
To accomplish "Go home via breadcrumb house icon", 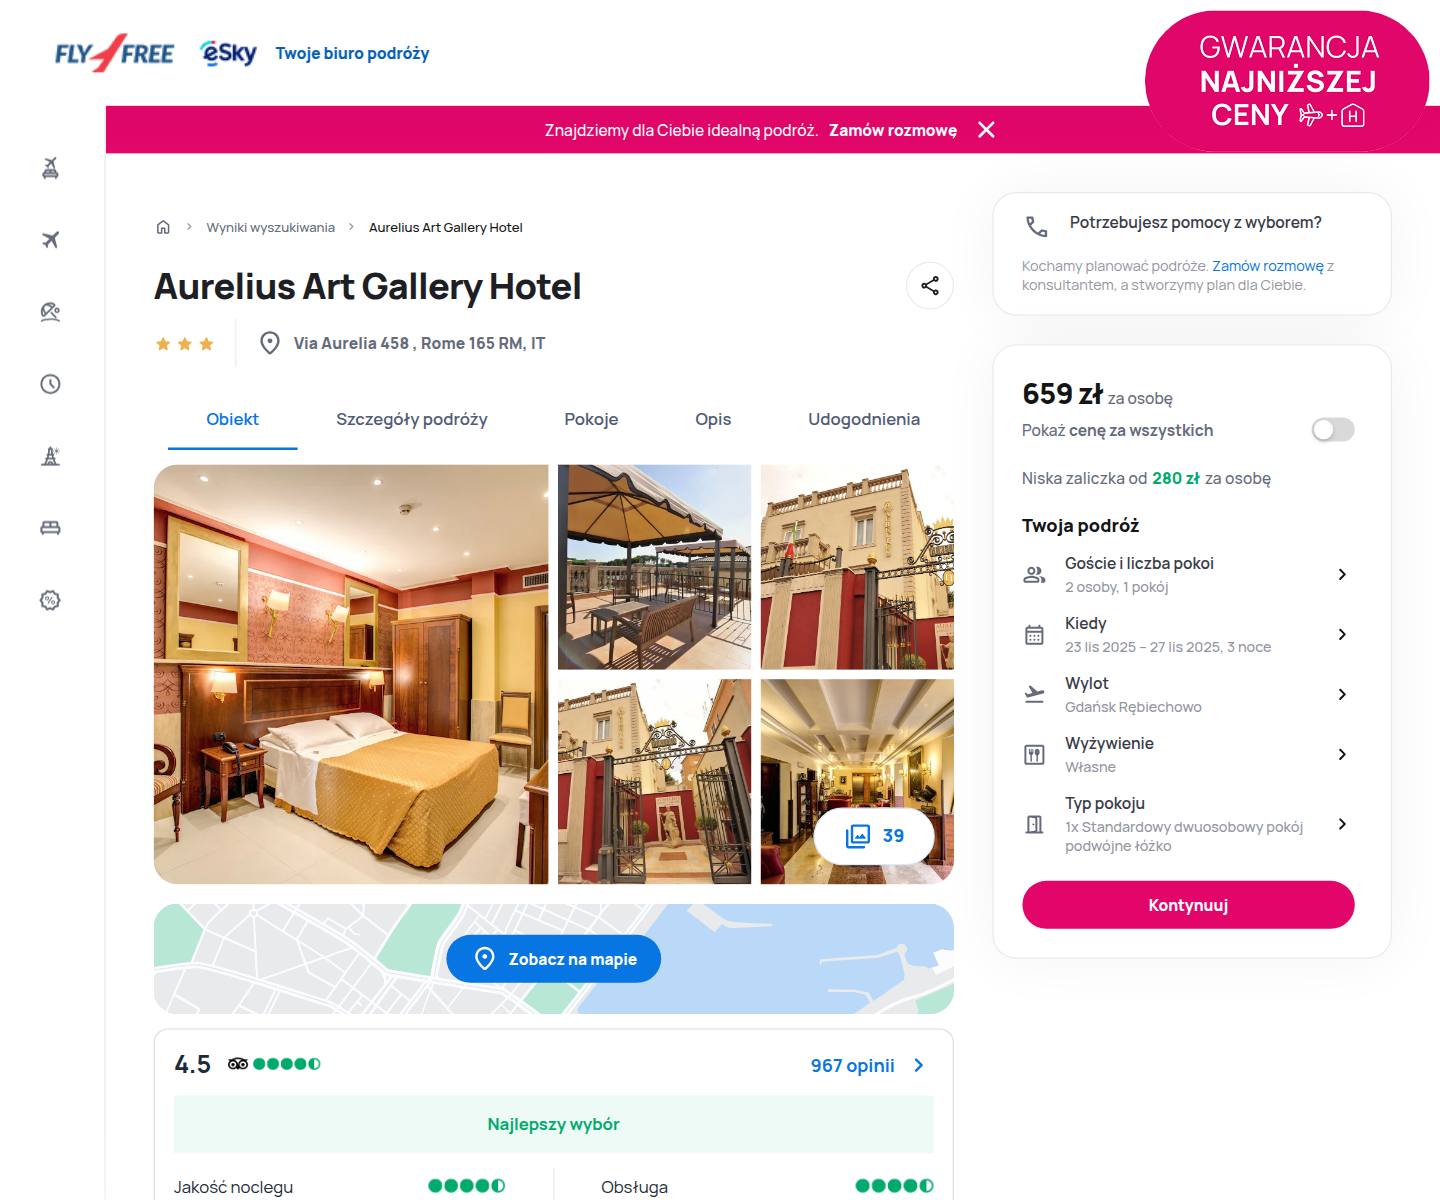I will (163, 227).
